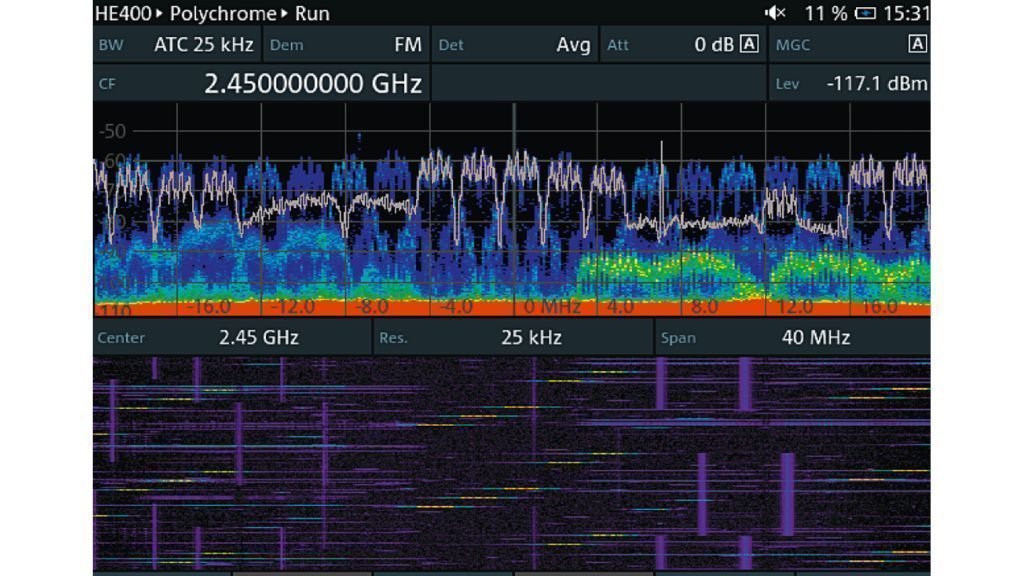Click the 15:31 clock display
The width and height of the screenshot is (1024, 576).
(x=907, y=13)
